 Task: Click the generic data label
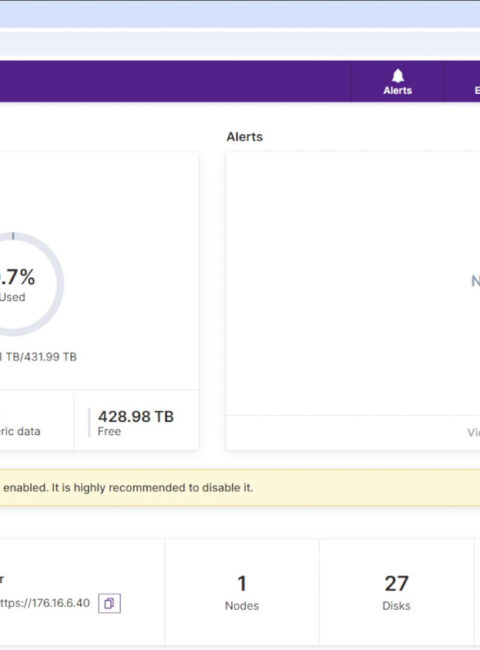pos(20,432)
